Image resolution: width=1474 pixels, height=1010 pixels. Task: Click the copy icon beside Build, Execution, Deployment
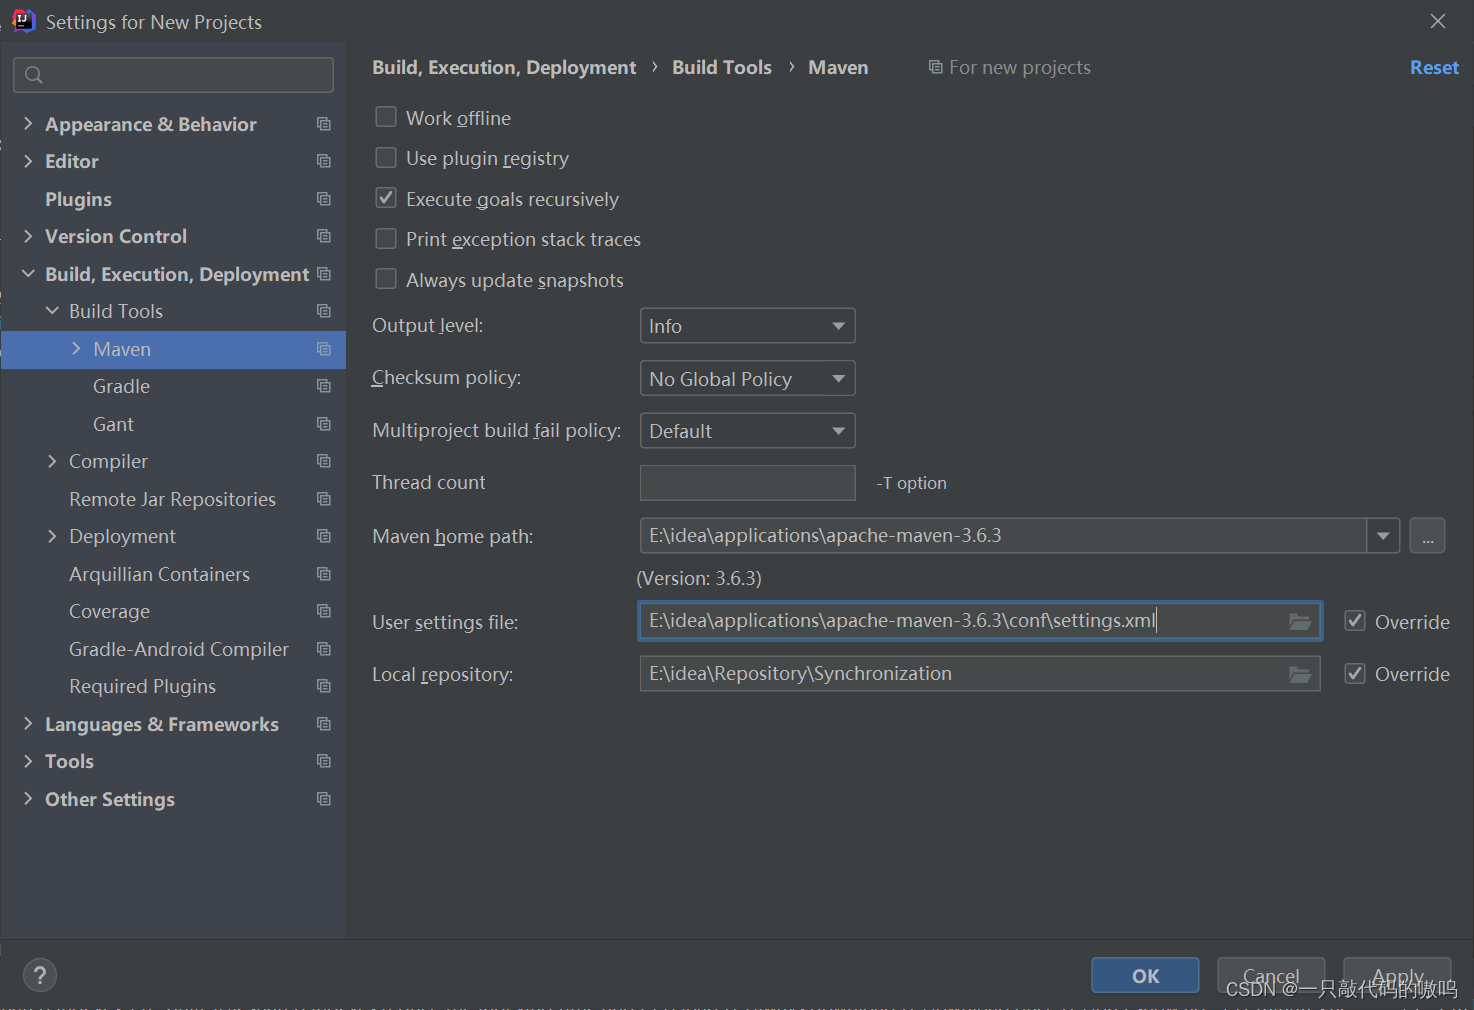324,274
